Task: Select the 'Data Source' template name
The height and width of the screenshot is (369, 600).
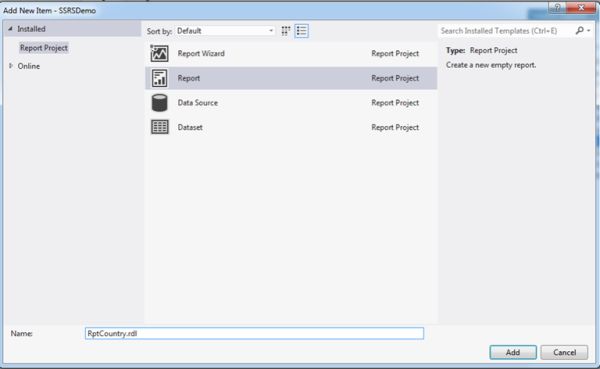Action: [x=197, y=103]
